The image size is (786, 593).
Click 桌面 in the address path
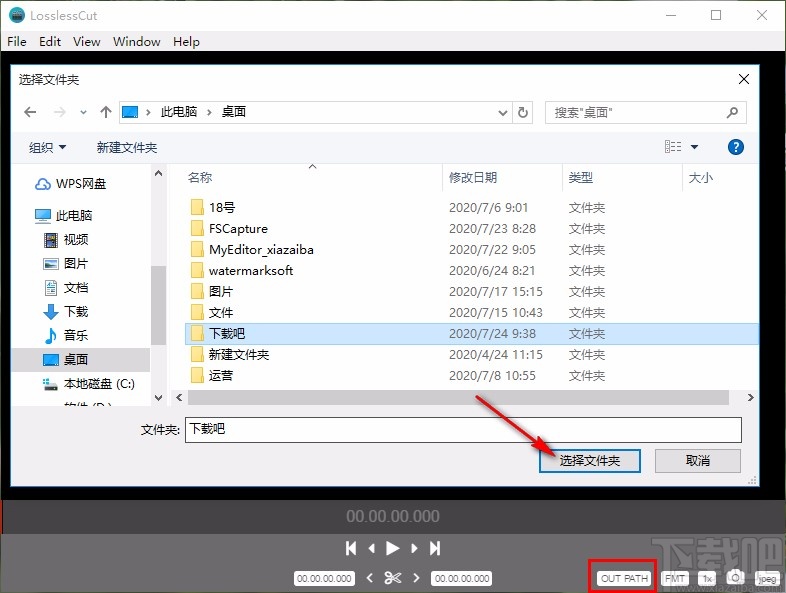pos(234,112)
